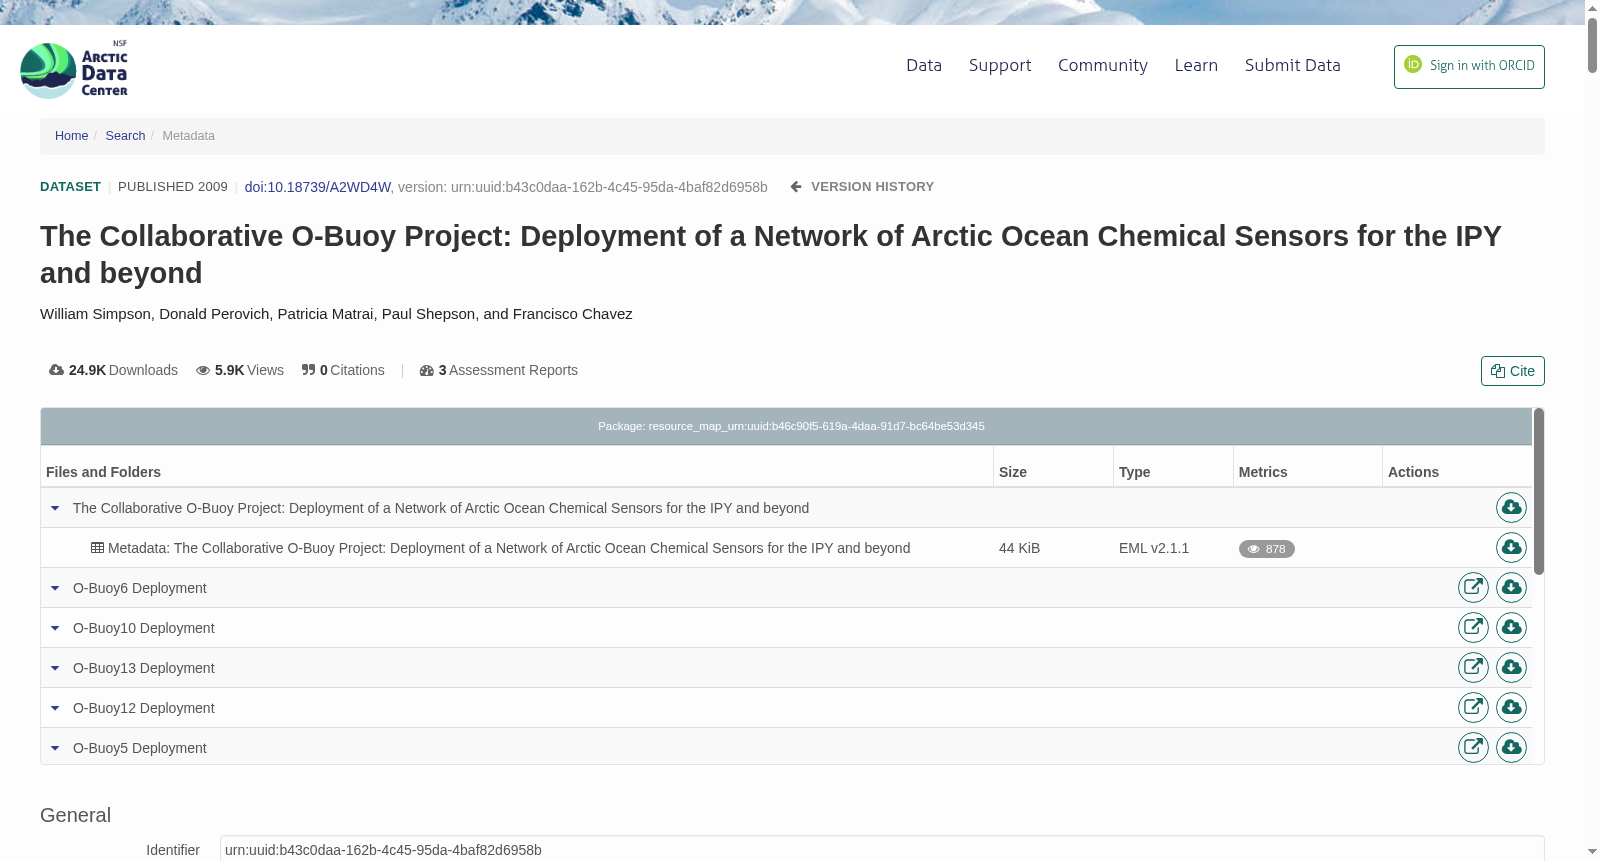Expand the O-Buoy13 Deployment row

[x=55, y=668]
